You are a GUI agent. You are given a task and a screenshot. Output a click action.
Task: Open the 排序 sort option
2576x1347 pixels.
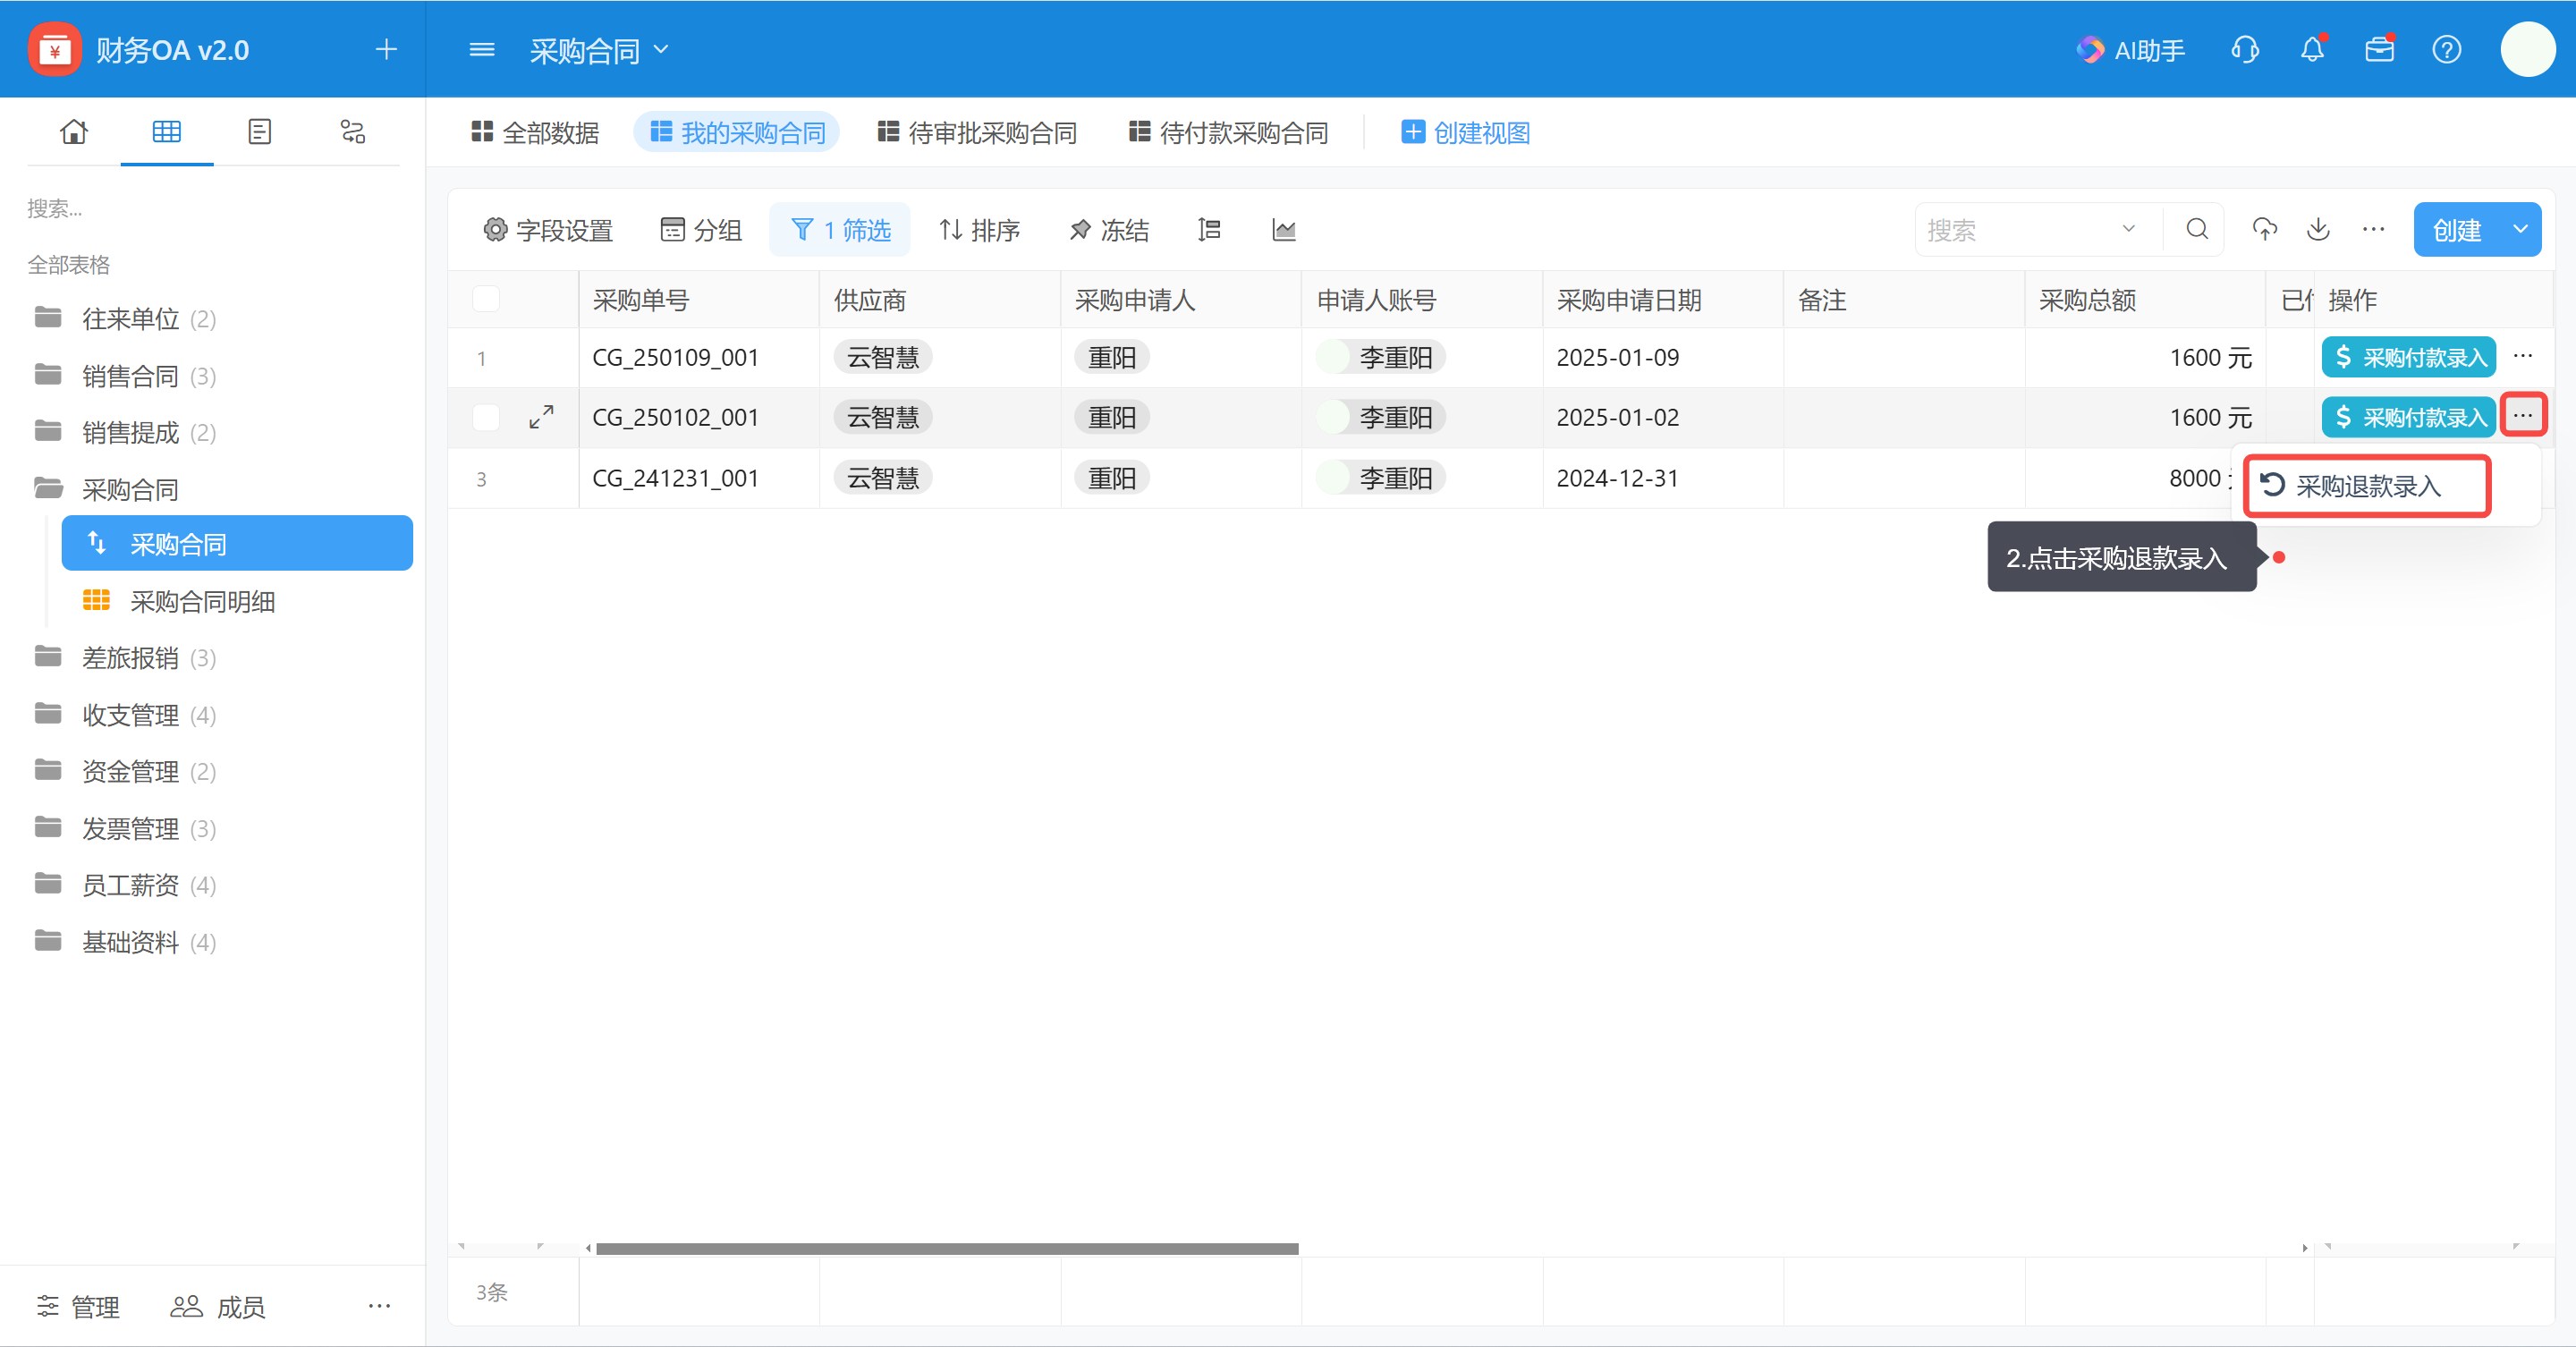click(x=979, y=230)
